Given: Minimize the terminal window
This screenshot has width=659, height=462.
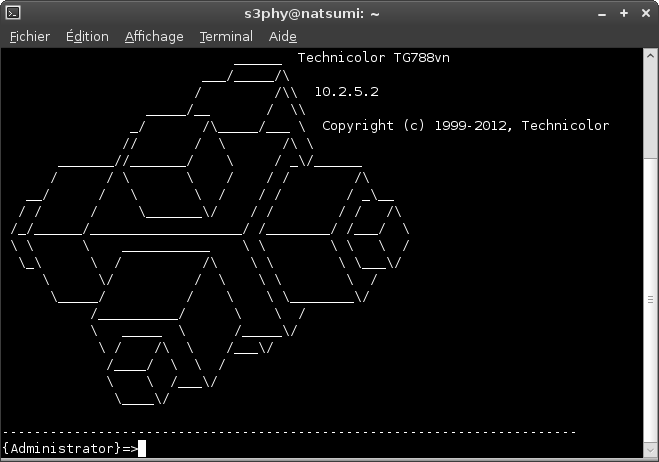Looking at the screenshot, I should (x=602, y=14).
